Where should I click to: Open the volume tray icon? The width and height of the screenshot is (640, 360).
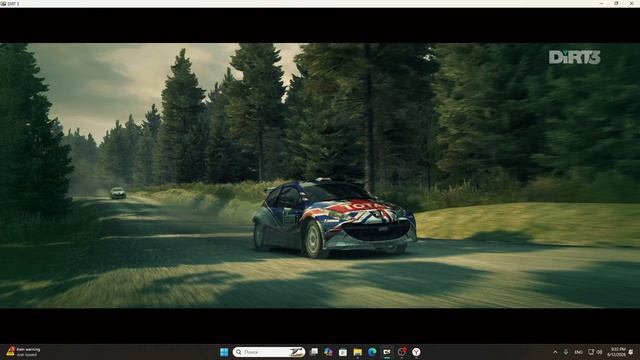click(x=599, y=352)
